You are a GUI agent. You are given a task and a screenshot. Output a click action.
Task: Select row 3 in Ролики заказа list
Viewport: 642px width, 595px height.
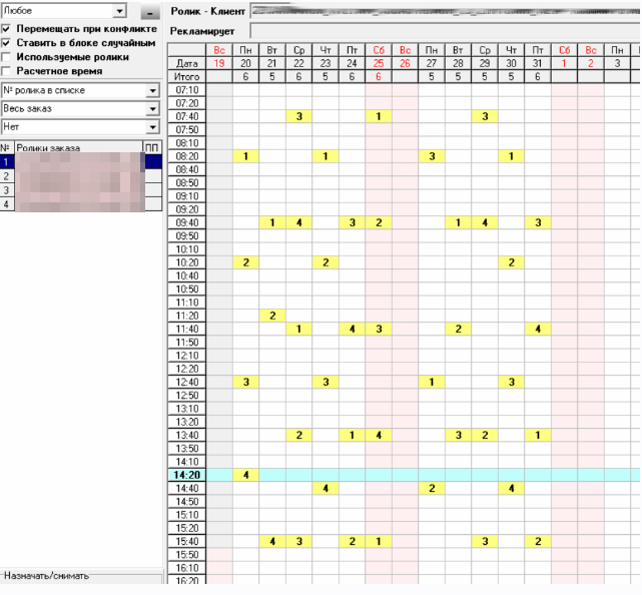coord(81,190)
